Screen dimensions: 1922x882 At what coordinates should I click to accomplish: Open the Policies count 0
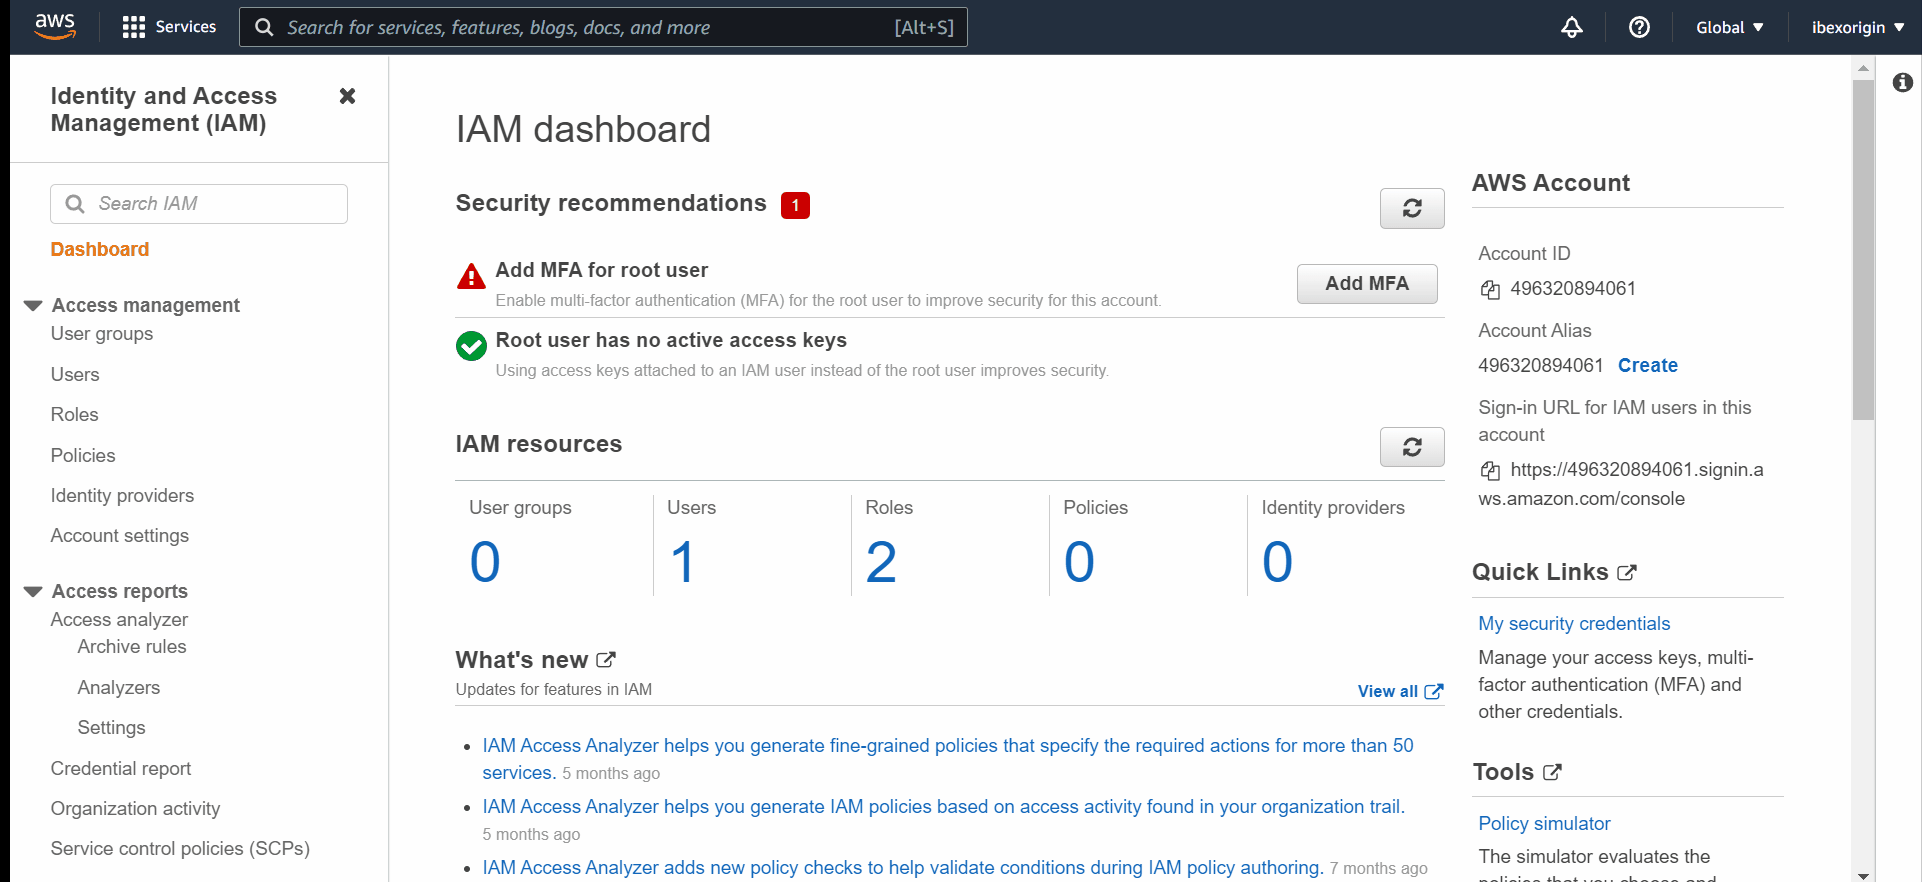[x=1079, y=561]
